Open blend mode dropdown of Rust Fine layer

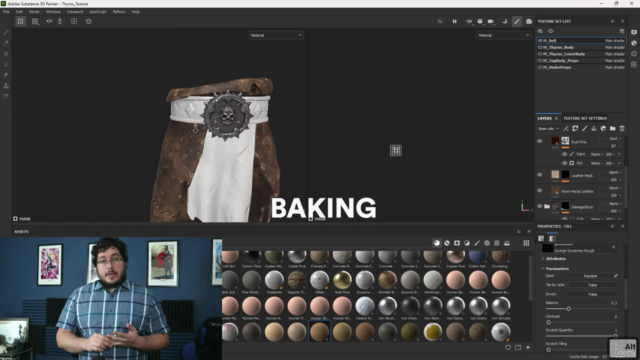[615, 139]
